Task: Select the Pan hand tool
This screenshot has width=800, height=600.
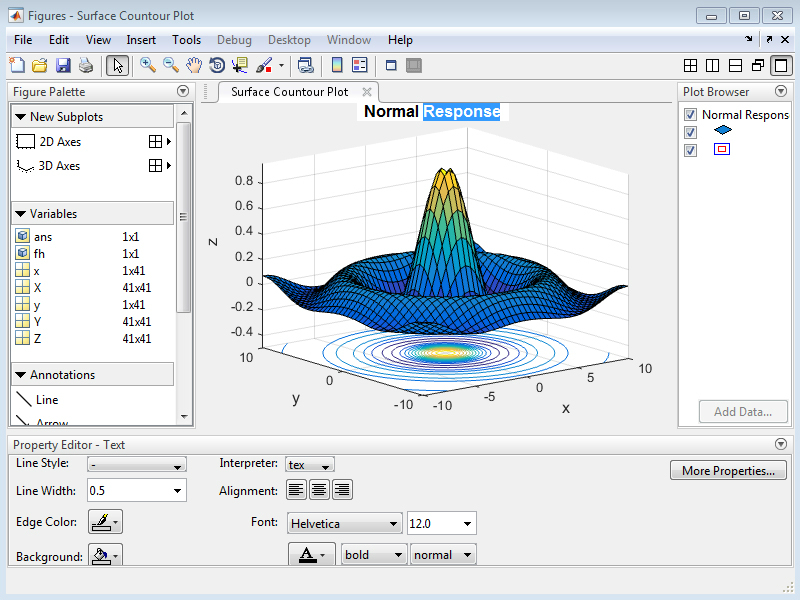Action: [x=194, y=65]
